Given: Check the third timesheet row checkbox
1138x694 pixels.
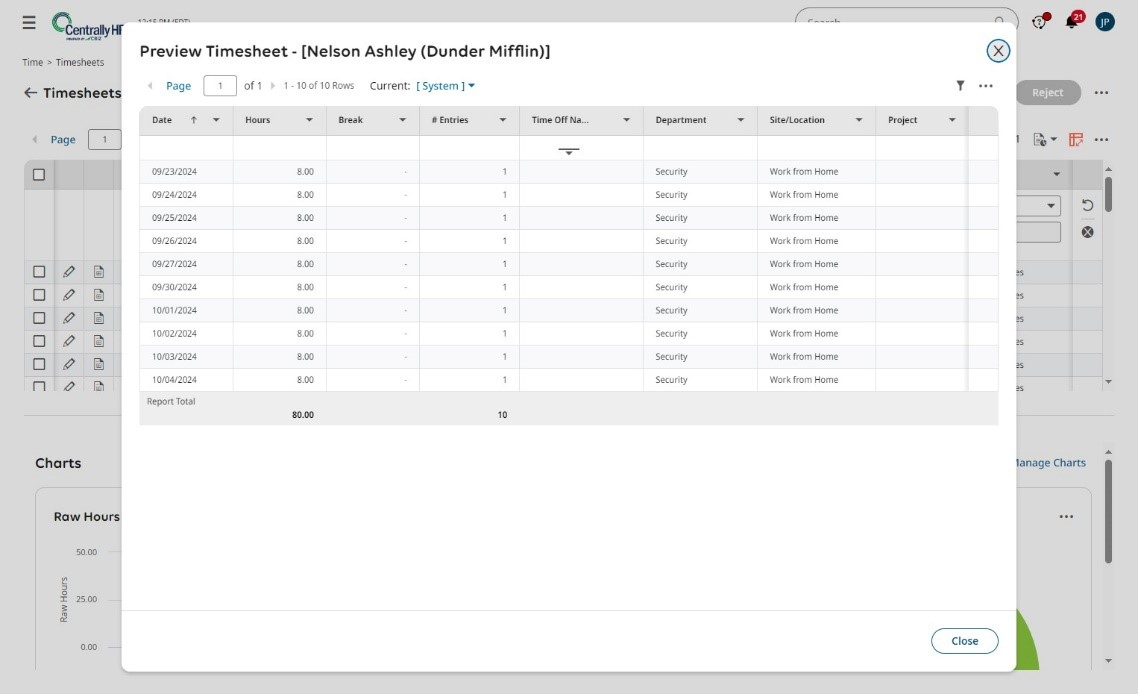Looking at the screenshot, I should (x=39, y=318).
